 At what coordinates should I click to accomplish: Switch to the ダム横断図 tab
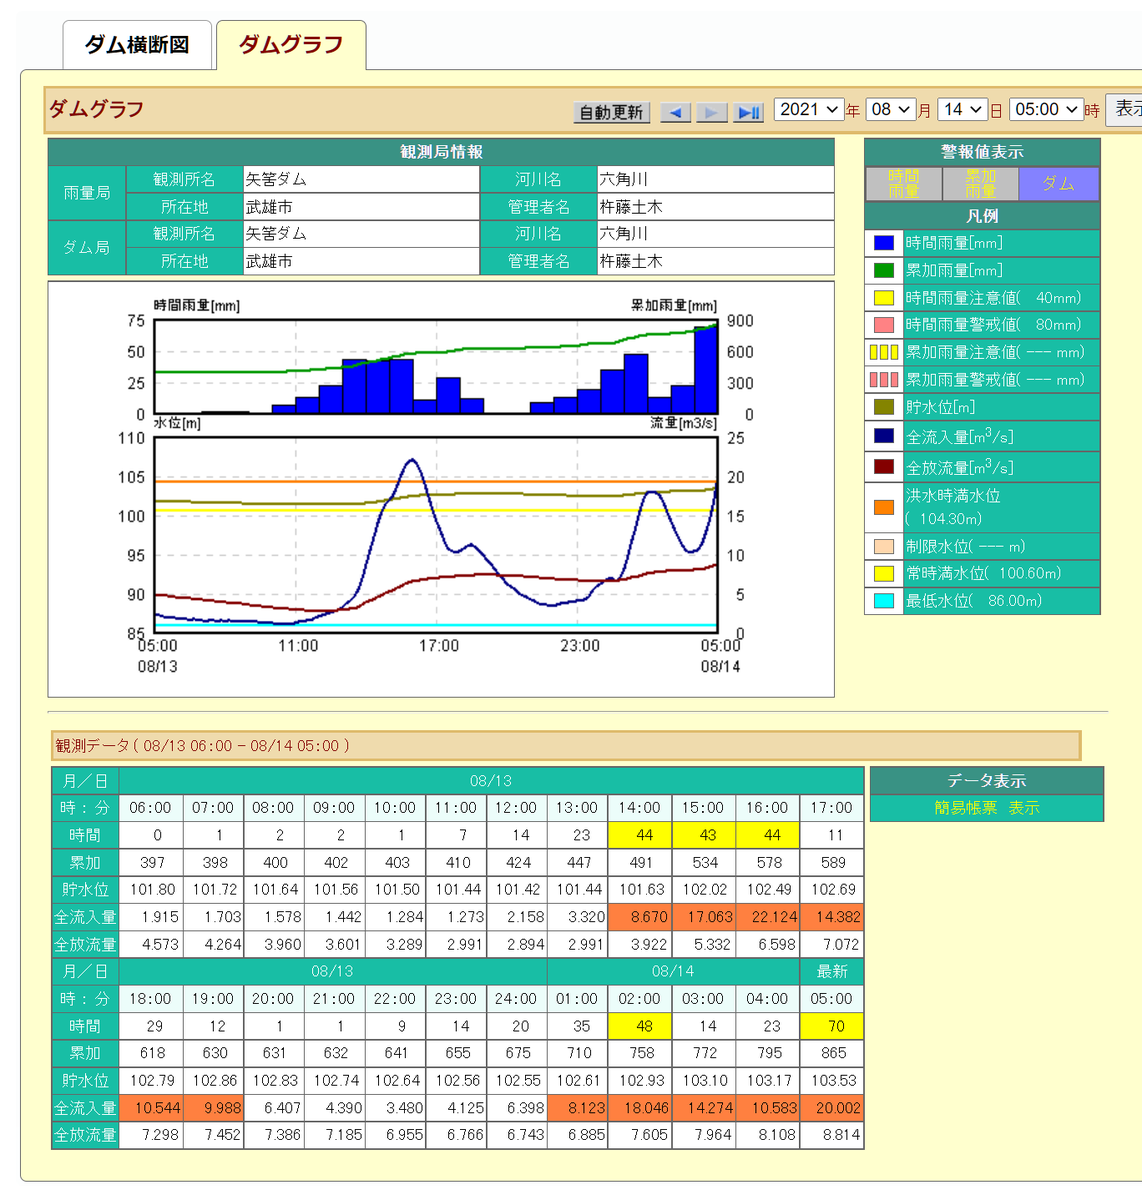137,45
